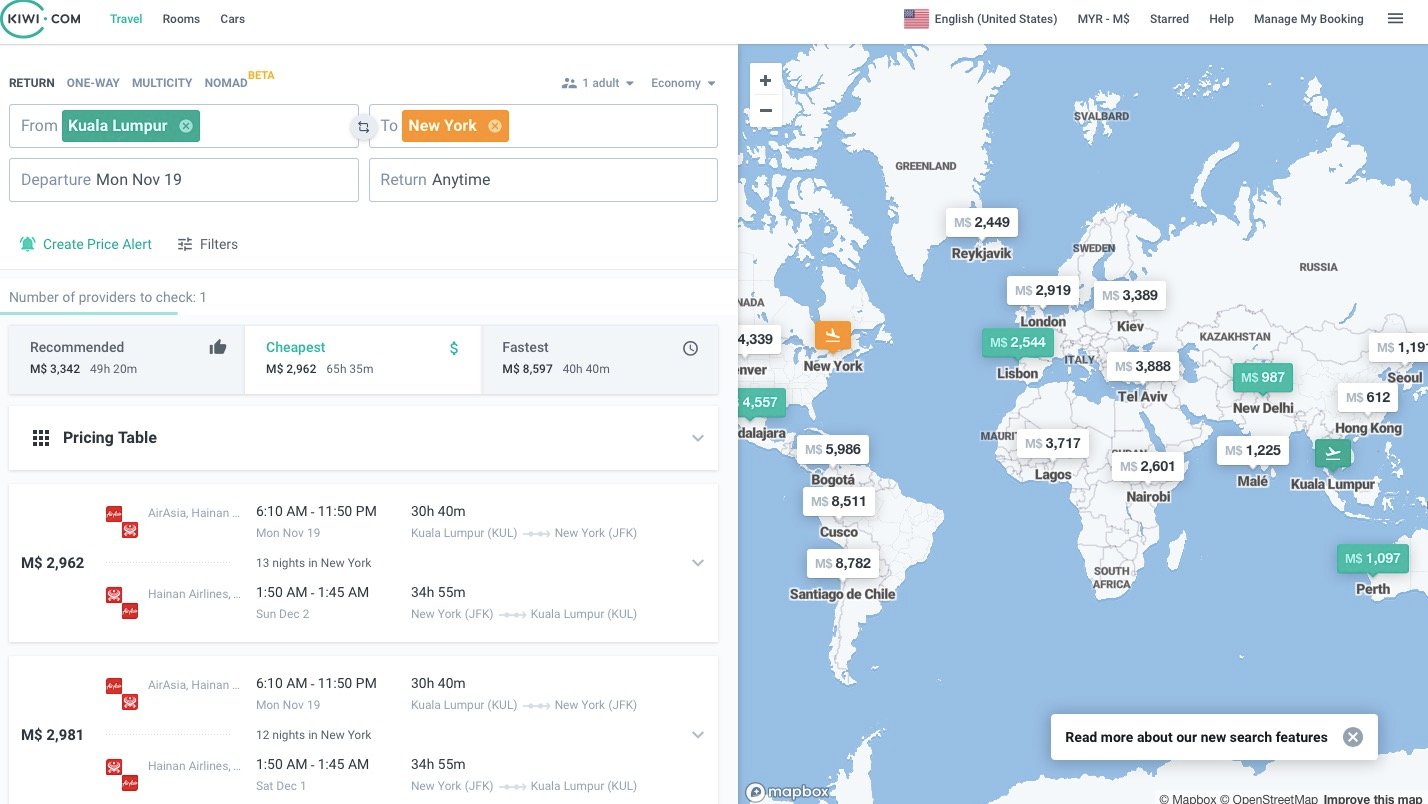Open the Filters button

[x=208, y=244]
